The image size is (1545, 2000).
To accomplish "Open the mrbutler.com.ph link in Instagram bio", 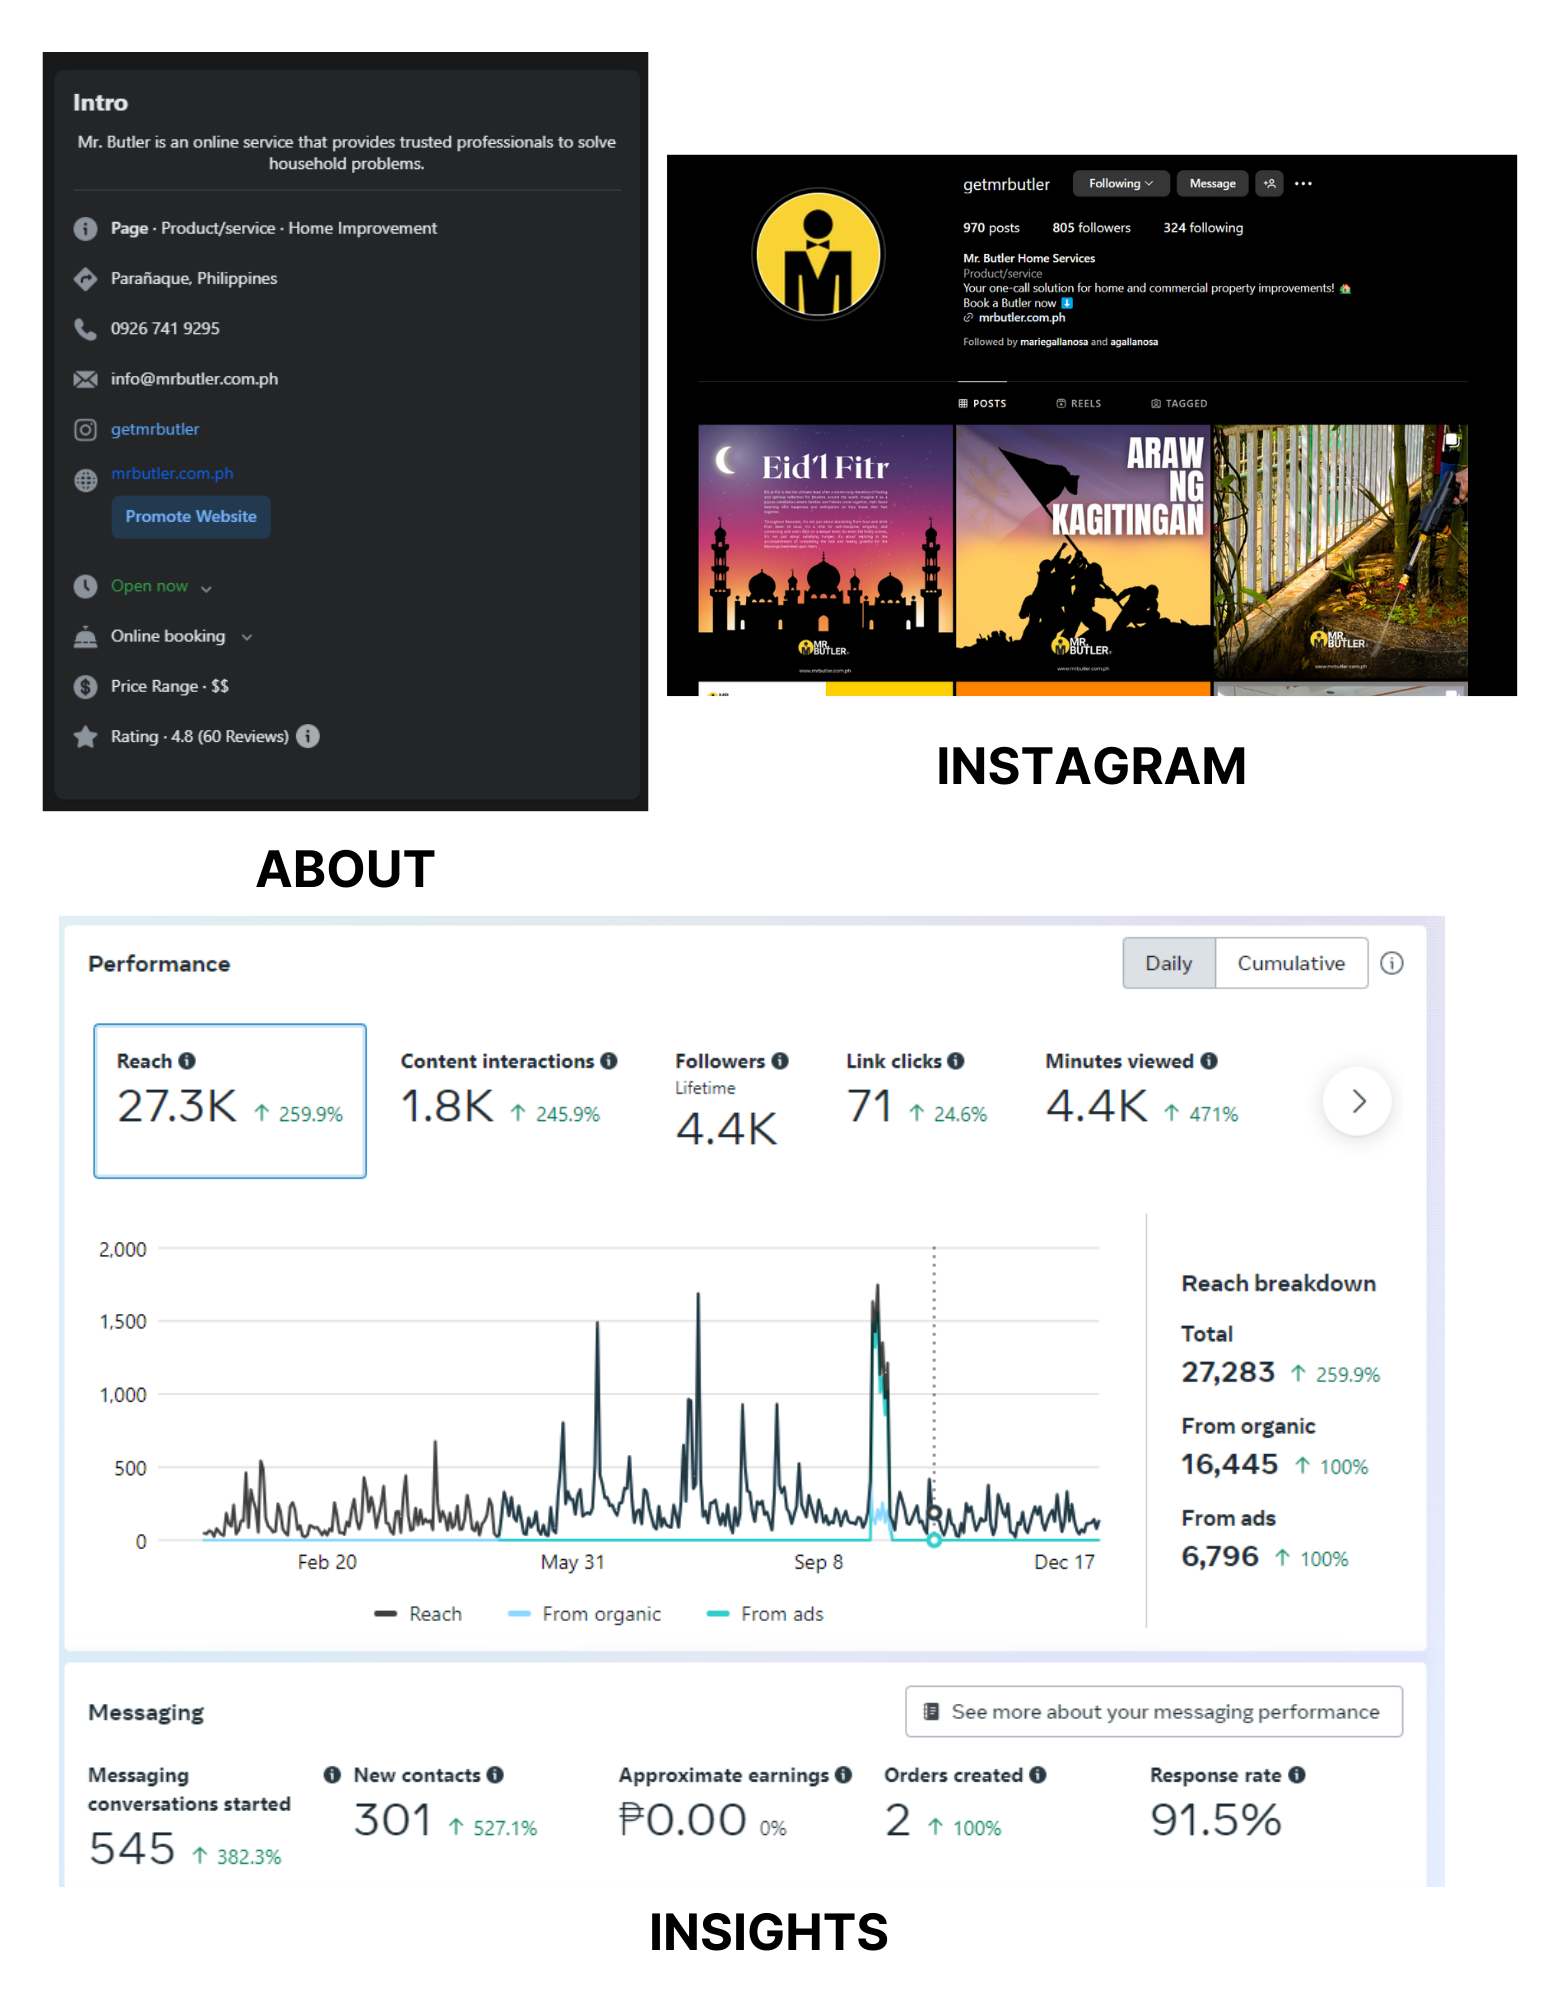I will 1022,318.
